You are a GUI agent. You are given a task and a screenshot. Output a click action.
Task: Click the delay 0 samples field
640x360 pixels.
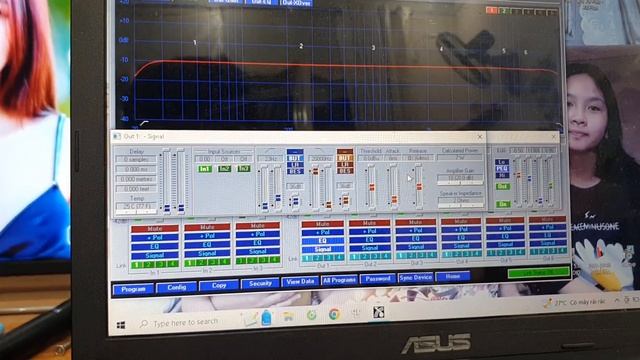[x=136, y=159]
